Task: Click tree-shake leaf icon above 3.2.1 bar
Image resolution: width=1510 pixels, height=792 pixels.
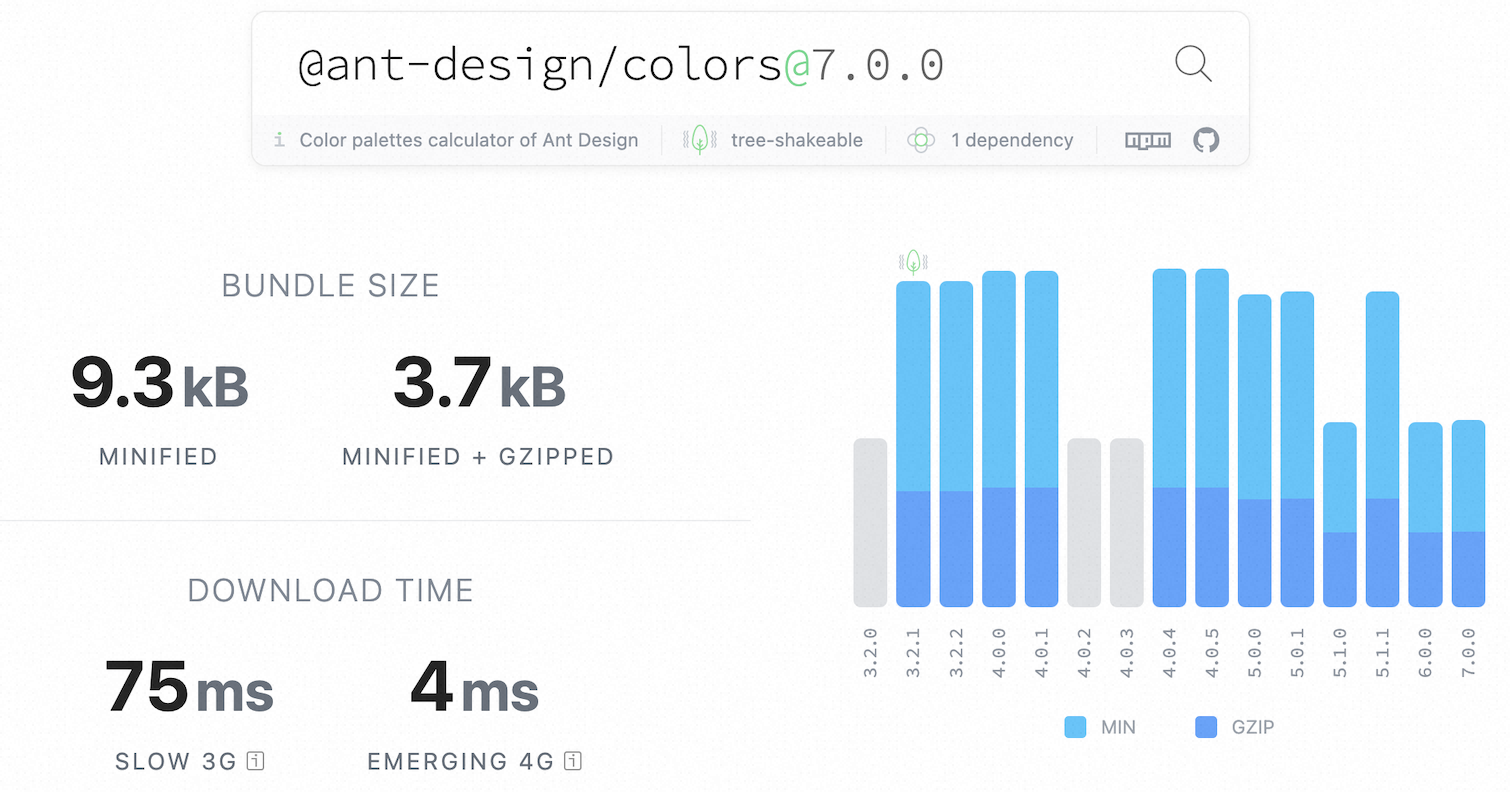Action: [x=913, y=262]
